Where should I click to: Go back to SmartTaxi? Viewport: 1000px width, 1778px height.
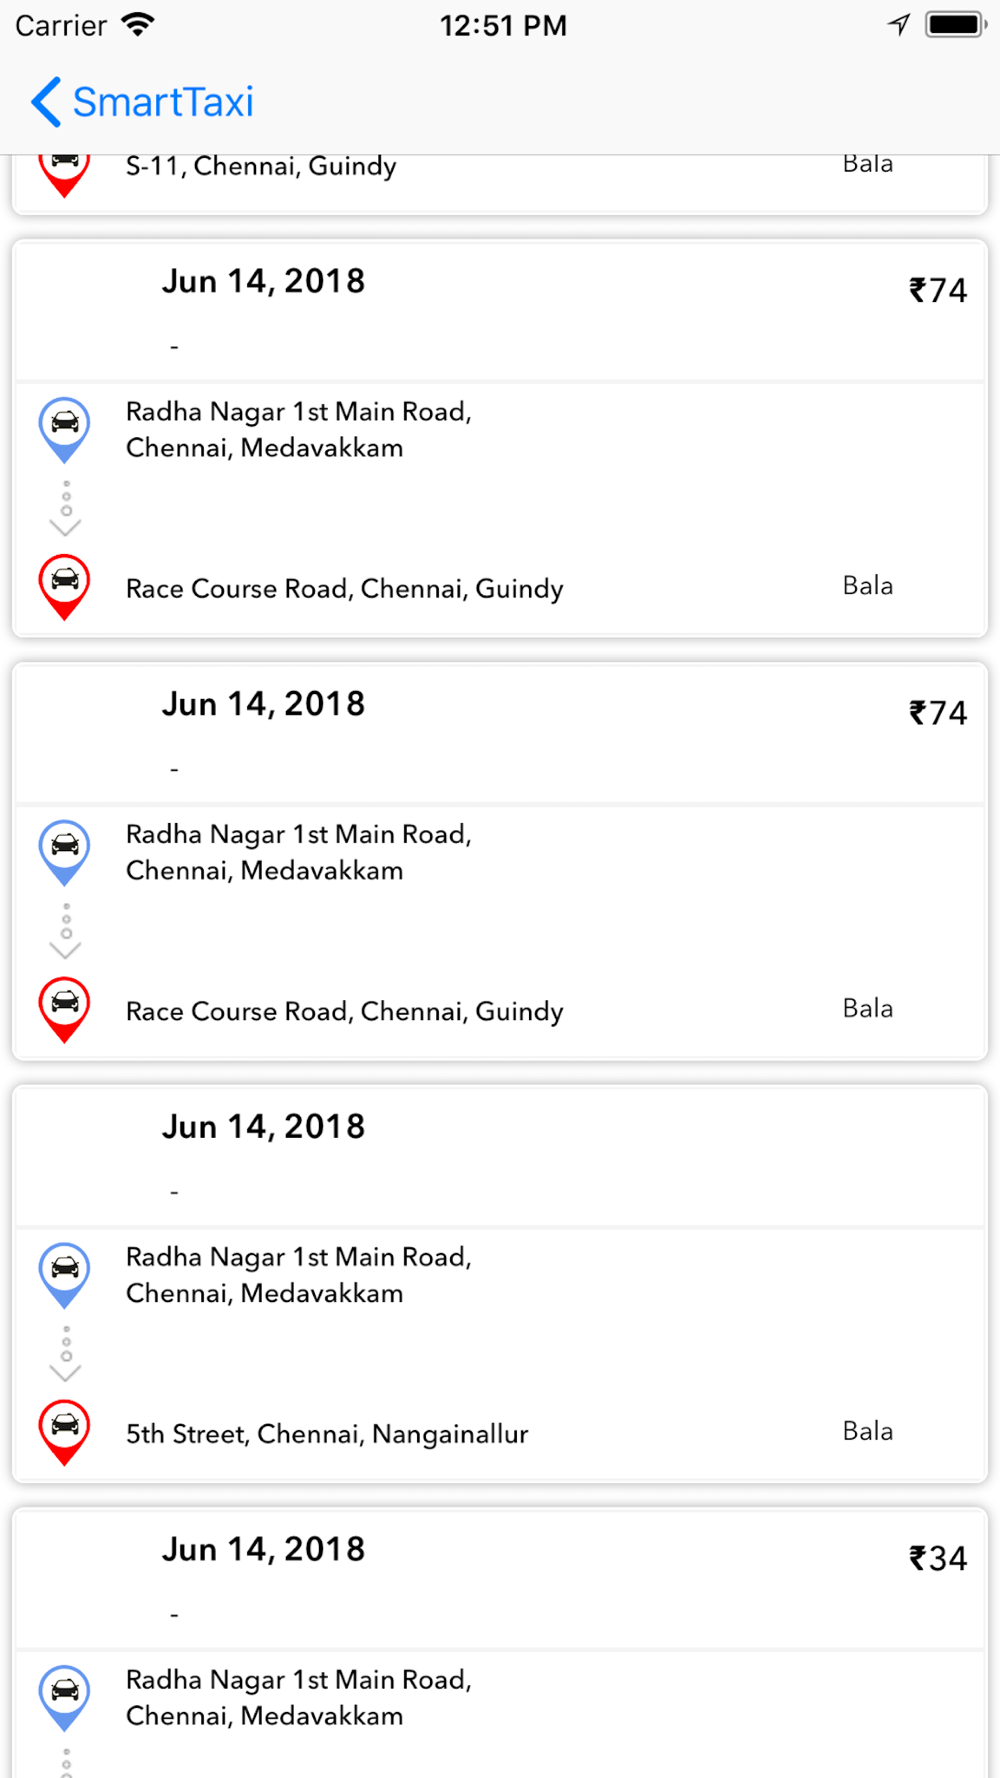pyautogui.click(x=142, y=102)
